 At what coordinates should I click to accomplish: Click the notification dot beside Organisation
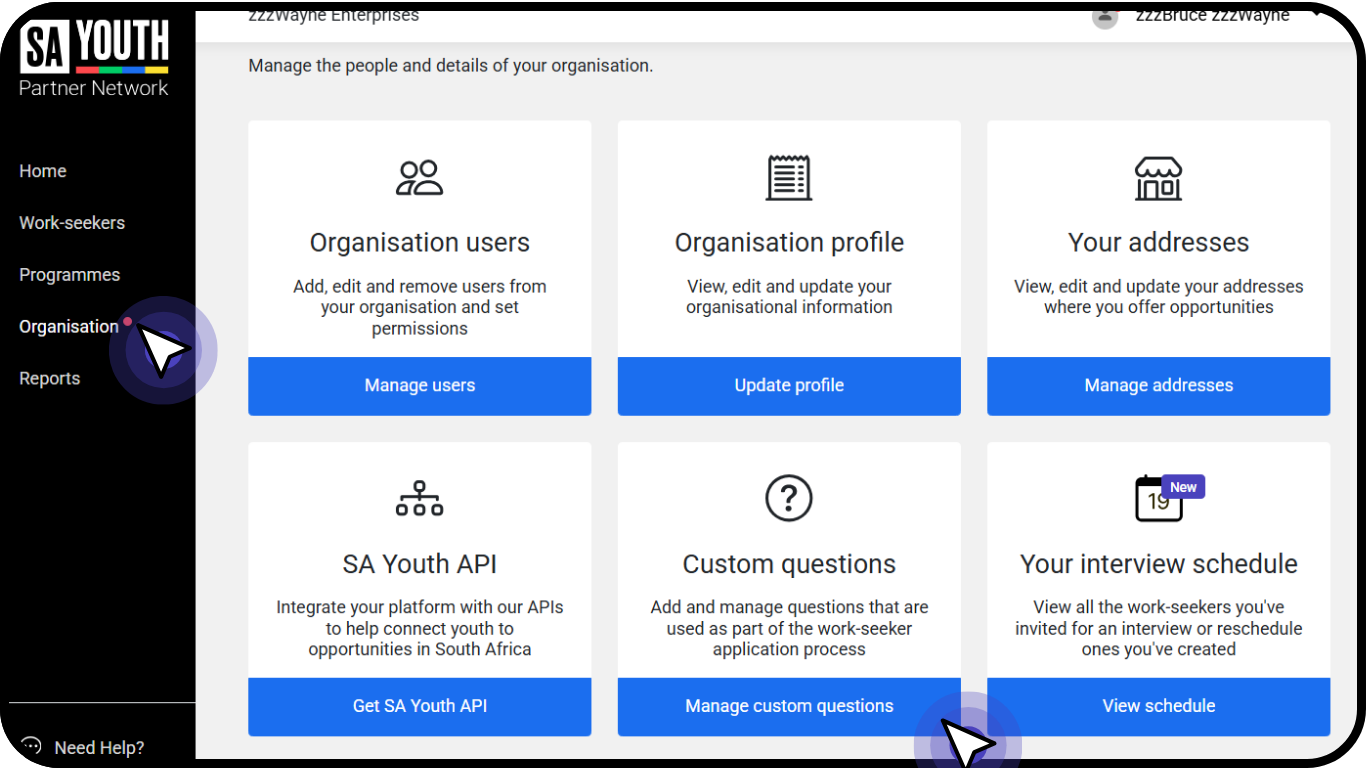coord(126,320)
